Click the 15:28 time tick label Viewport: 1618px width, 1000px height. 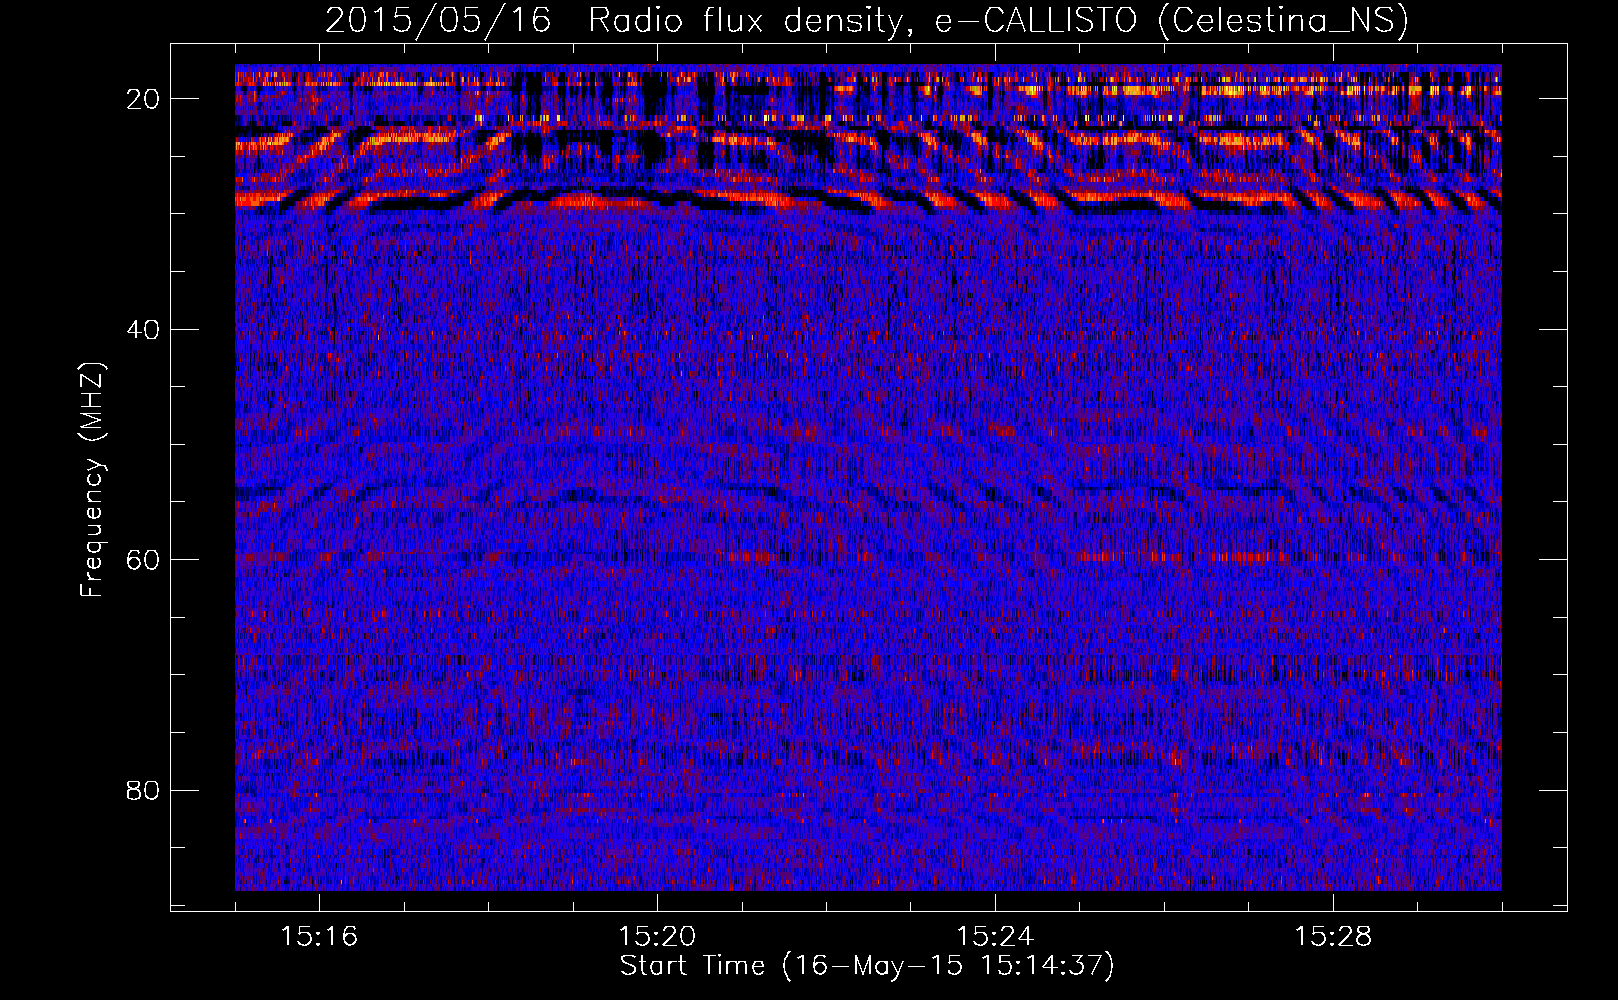click(x=1333, y=937)
